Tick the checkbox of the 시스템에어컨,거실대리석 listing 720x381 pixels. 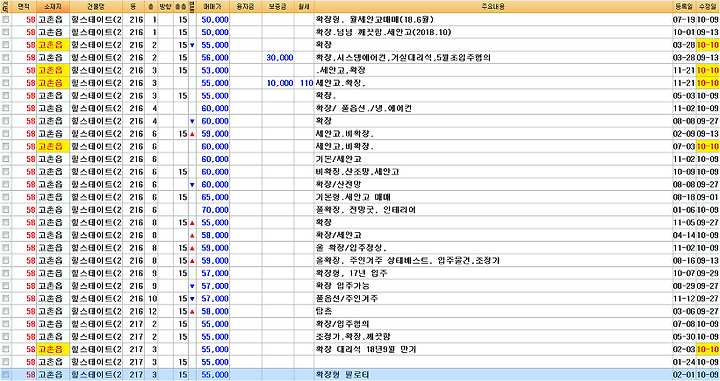click(6, 58)
